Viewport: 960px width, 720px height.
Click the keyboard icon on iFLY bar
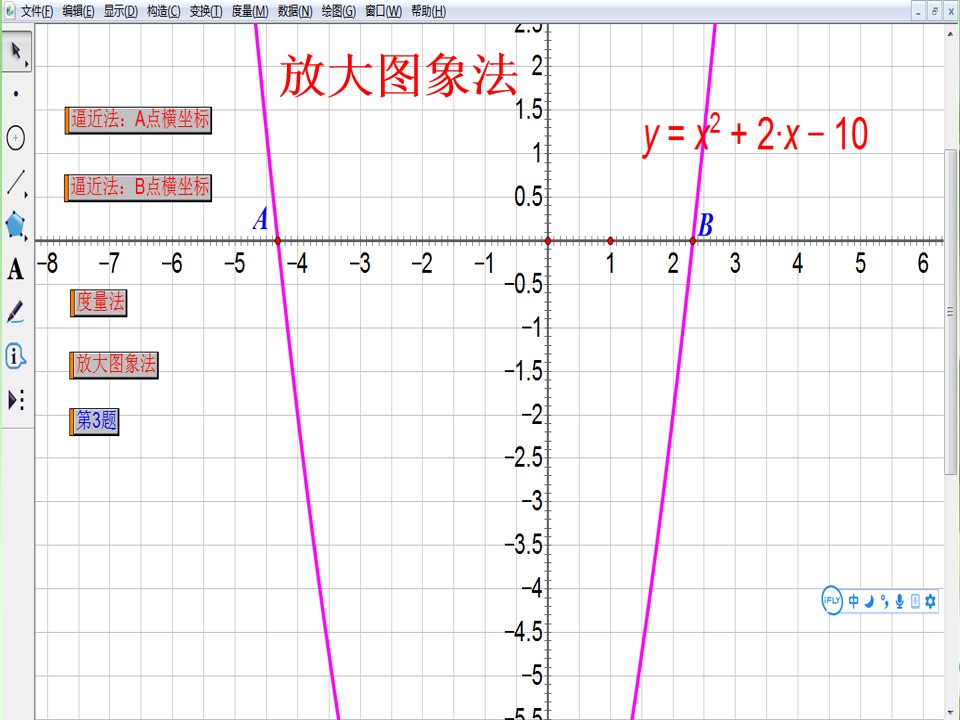915,601
